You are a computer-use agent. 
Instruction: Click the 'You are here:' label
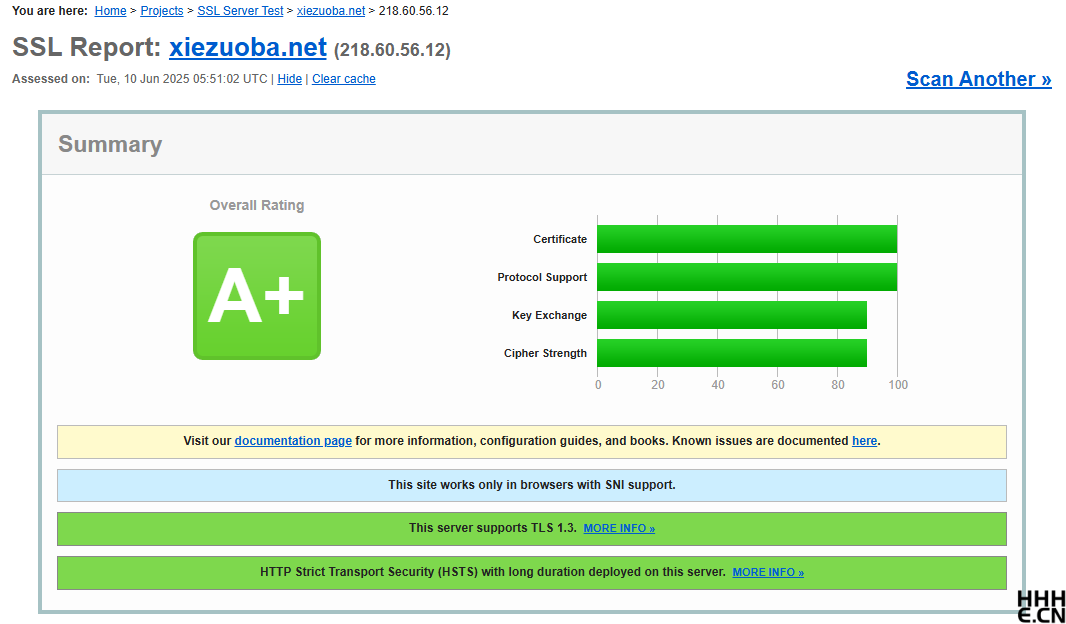tap(50, 11)
